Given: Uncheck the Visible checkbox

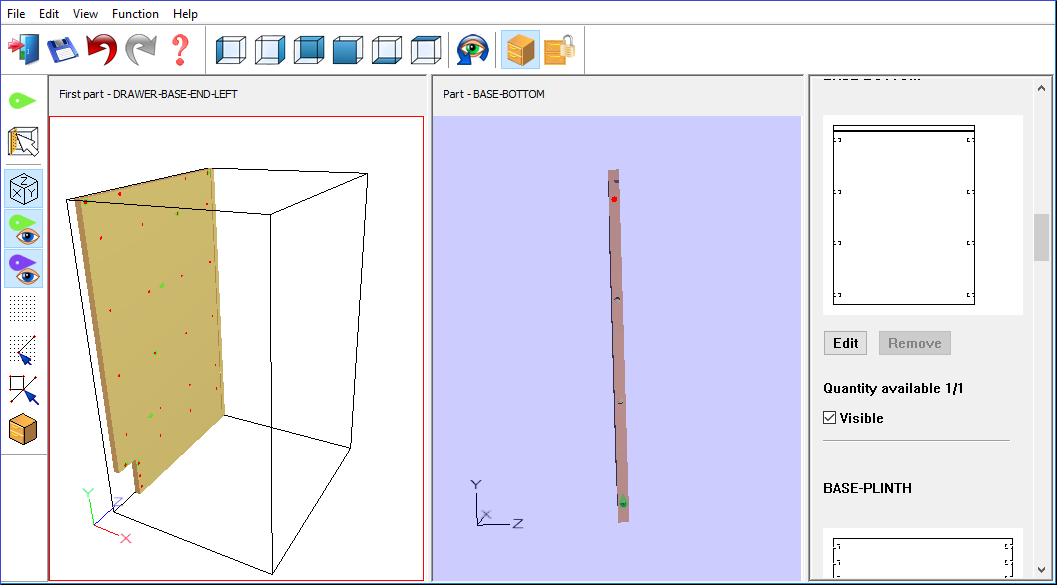Looking at the screenshot, I should coord(830,418).
